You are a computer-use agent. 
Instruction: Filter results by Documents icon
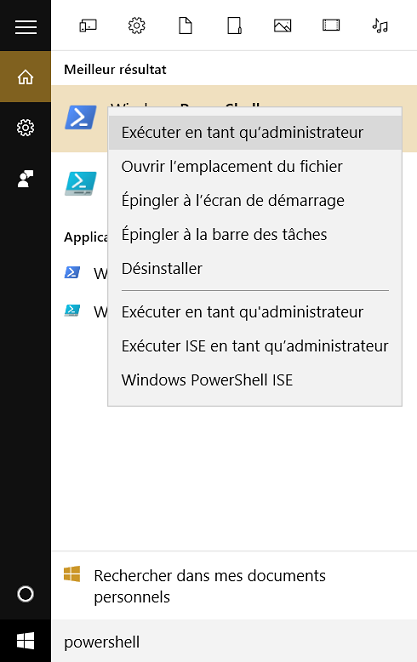[x=185, y=26]
